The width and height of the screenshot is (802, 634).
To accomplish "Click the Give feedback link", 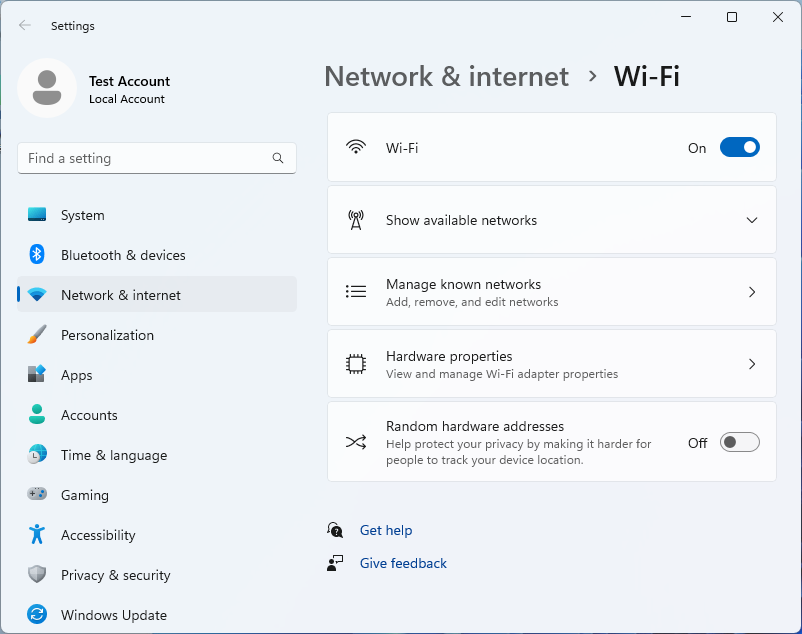I will click(x=403, y=563).
